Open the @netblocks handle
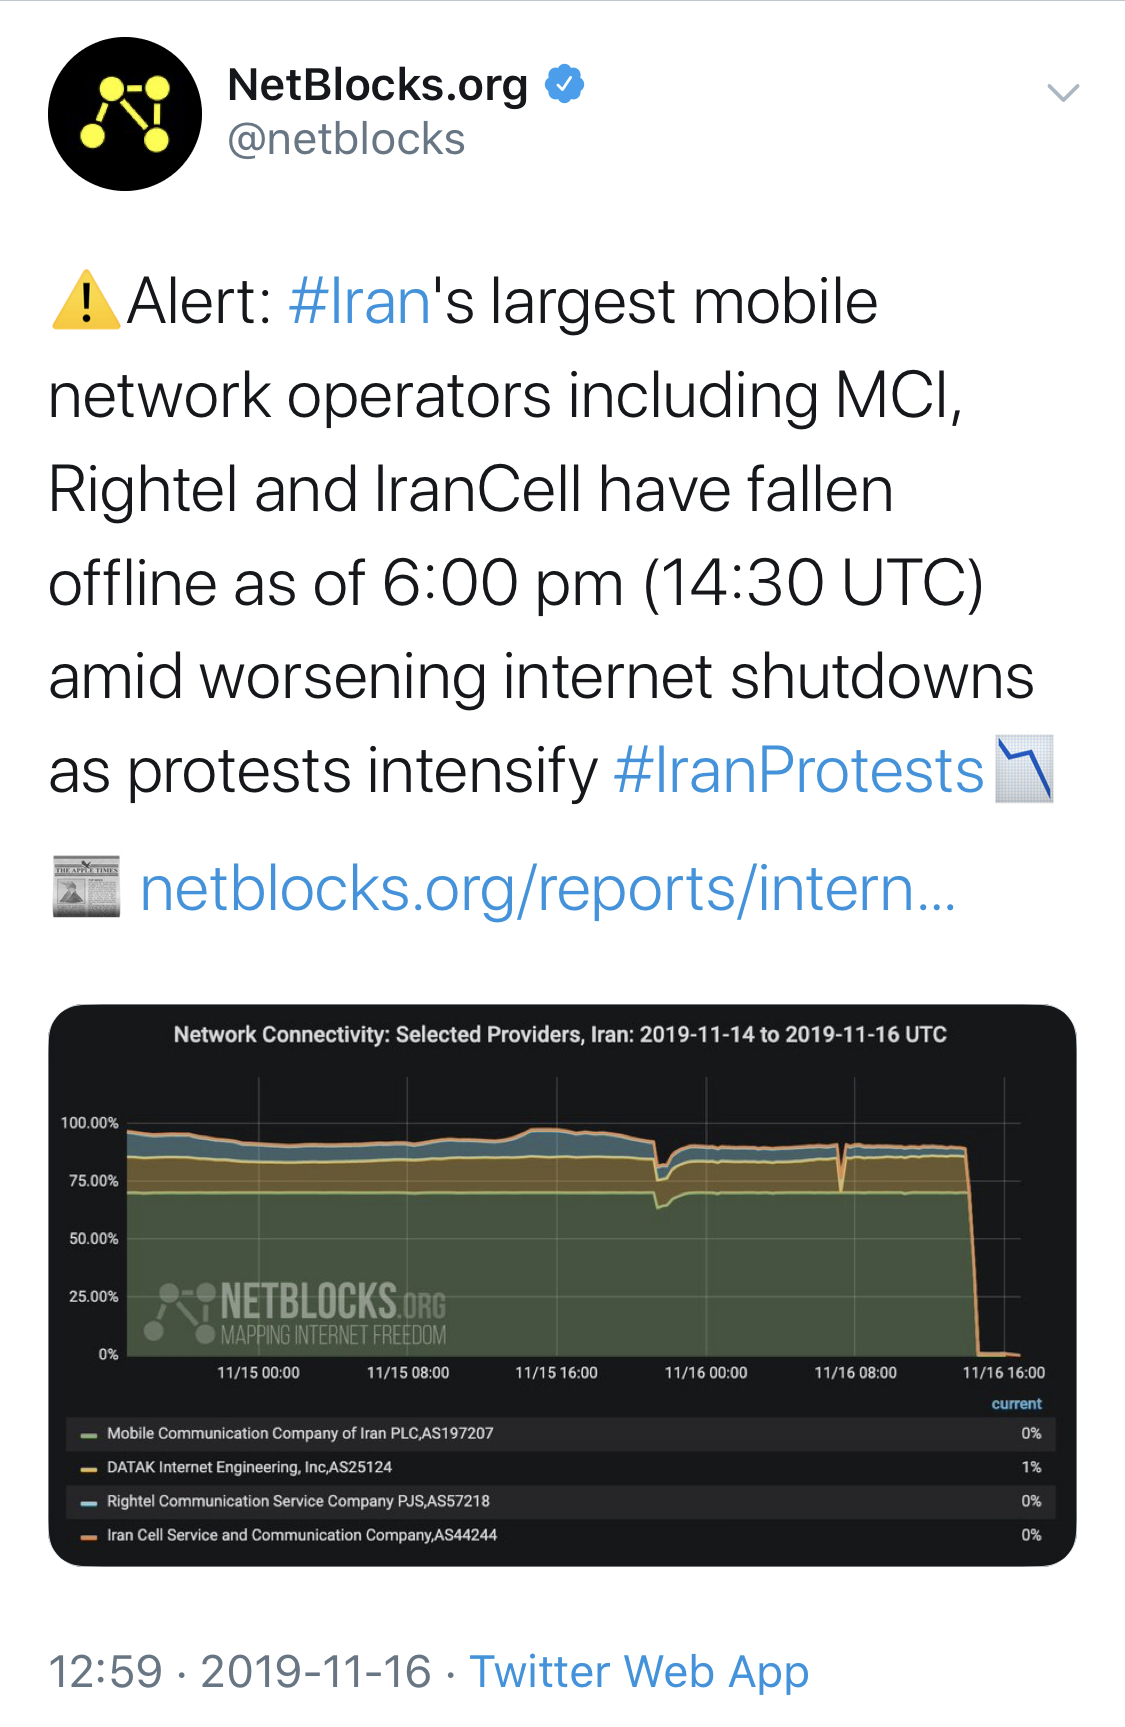This screenshot has height=1727, width=1125. (346, 139)
